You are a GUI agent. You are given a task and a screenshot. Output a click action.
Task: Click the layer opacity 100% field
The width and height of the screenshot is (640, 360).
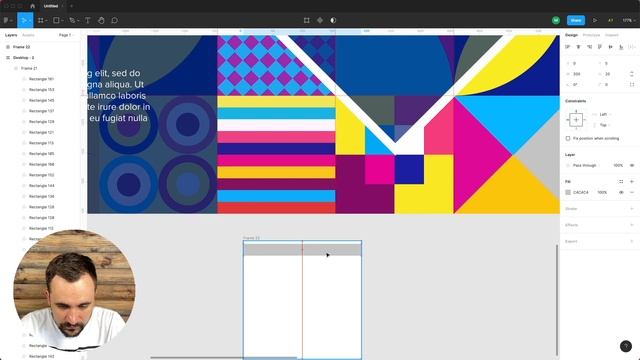point(618,165)
